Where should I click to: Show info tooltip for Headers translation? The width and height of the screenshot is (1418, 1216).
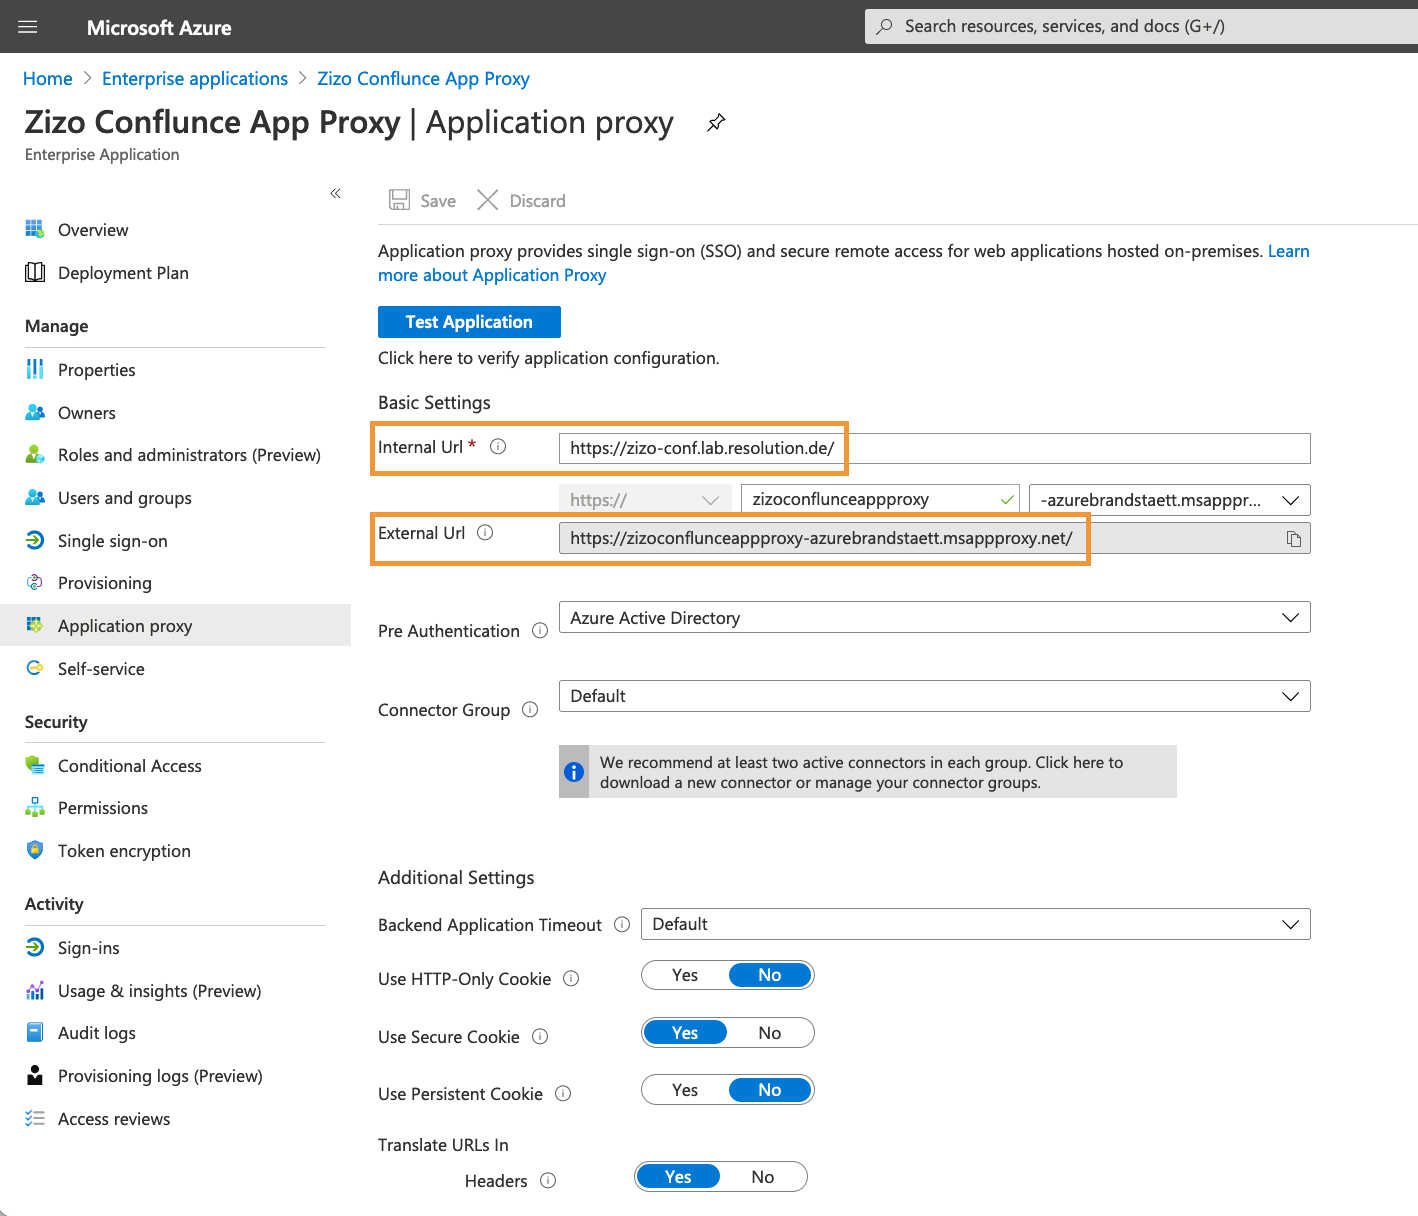pos(548,1180)
